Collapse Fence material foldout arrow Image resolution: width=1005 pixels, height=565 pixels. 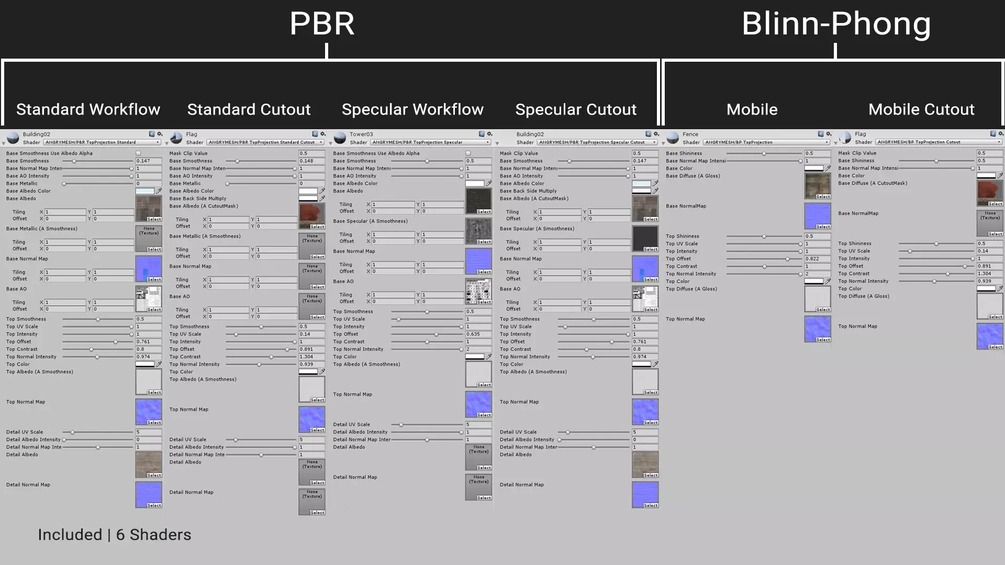tap(665, 144)
